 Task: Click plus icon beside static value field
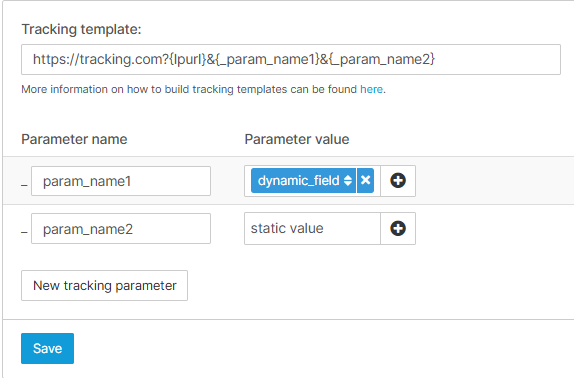pyautogui.click(x=398, y=228)
